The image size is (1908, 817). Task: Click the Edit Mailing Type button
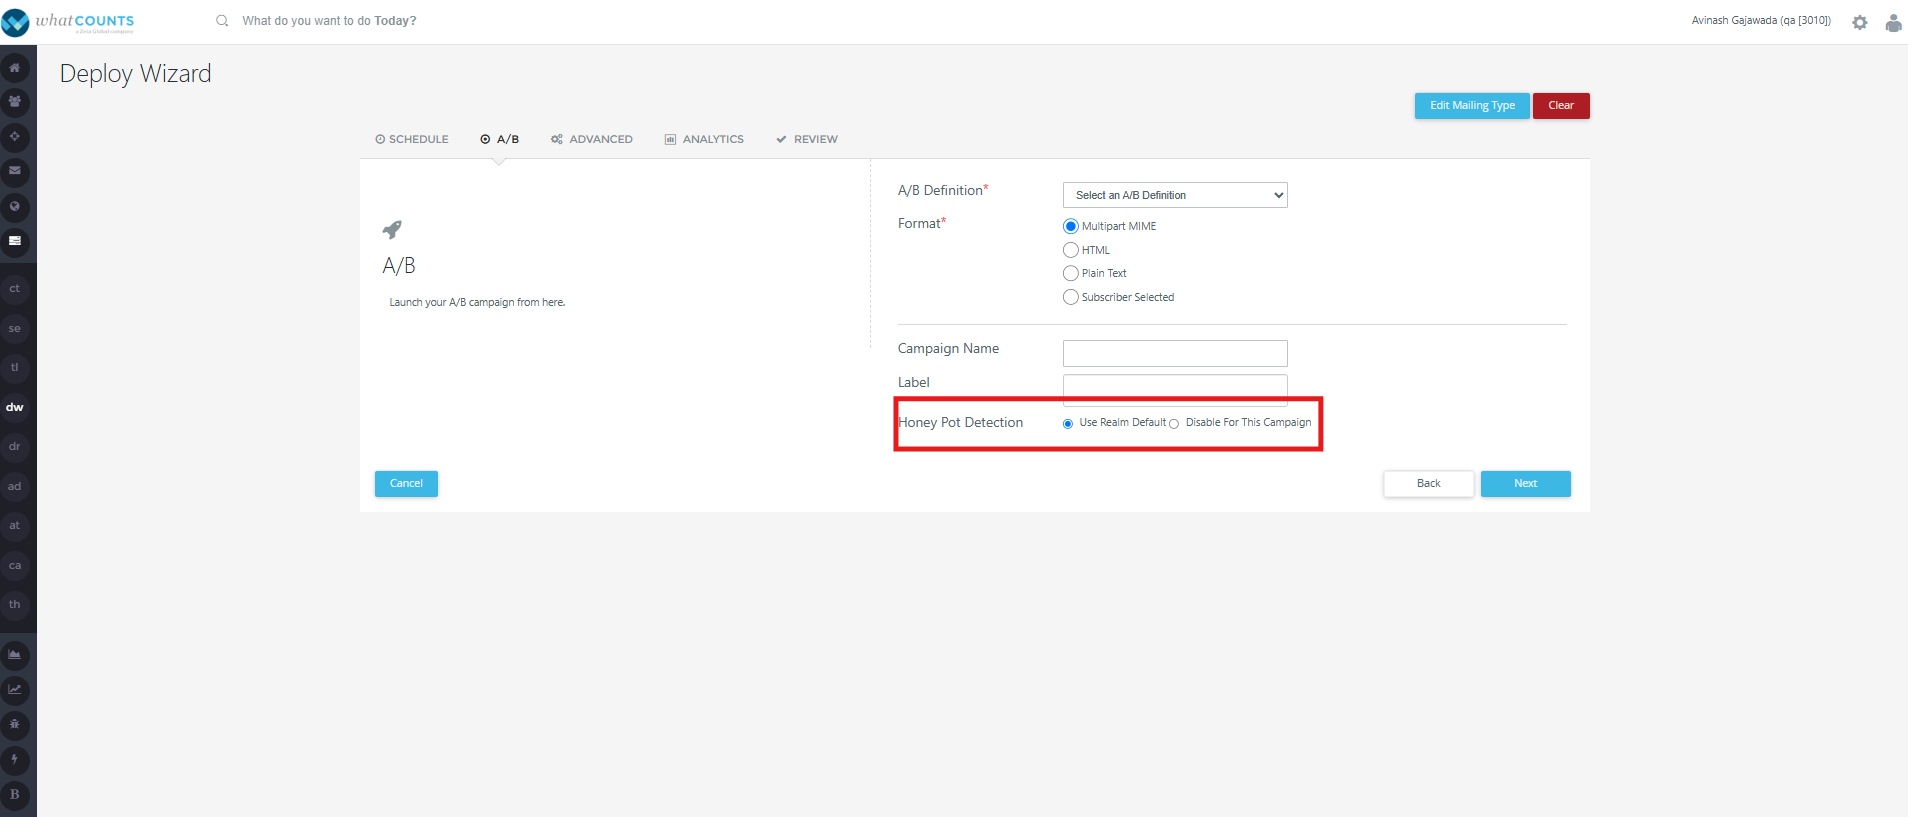pos(1472,106)
